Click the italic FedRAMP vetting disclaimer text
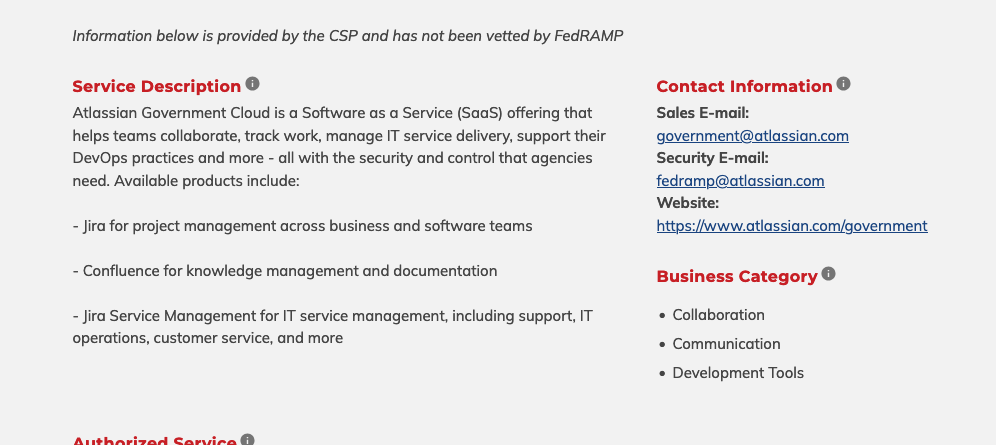 point(347,36)
